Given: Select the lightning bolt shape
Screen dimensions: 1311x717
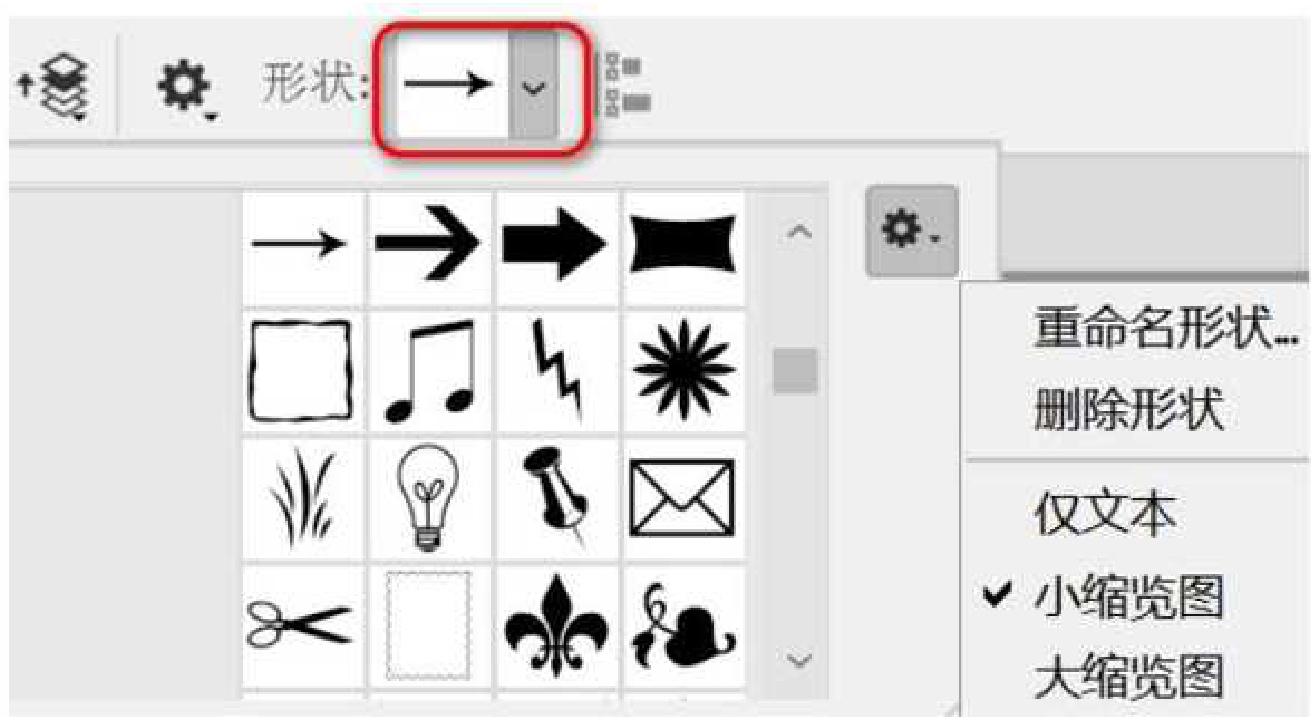Looking at the screenshot, I should point(557,368).
